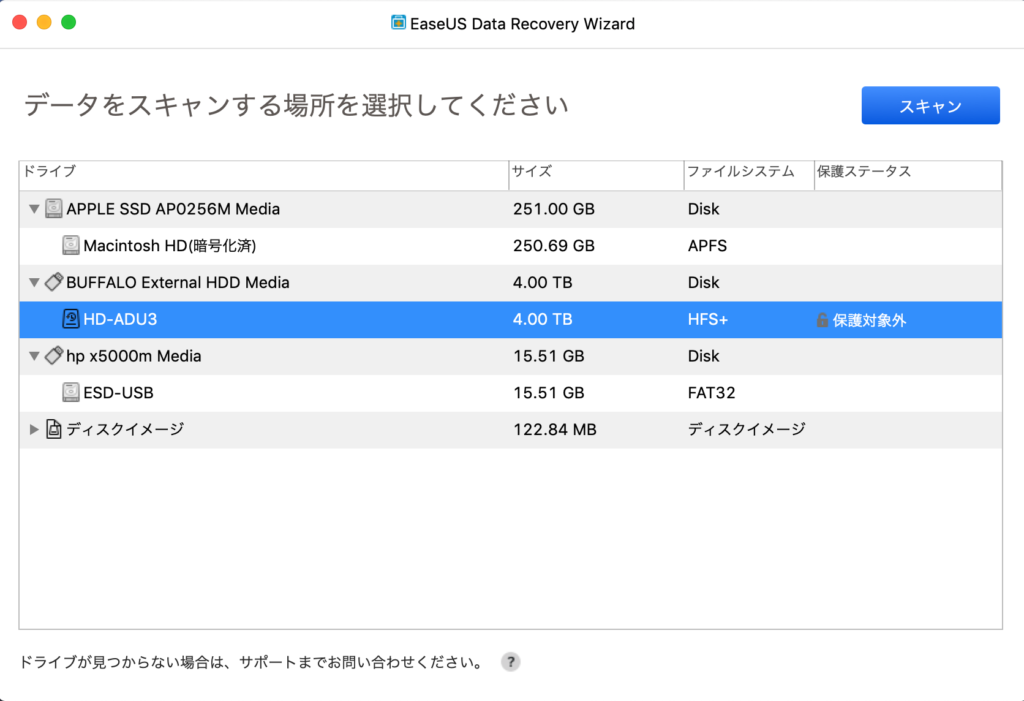Collapse hp x5000m Media disclosure triangle
Image resolution: width=1024 pixels, height=701 pixels.
(34, 356)
